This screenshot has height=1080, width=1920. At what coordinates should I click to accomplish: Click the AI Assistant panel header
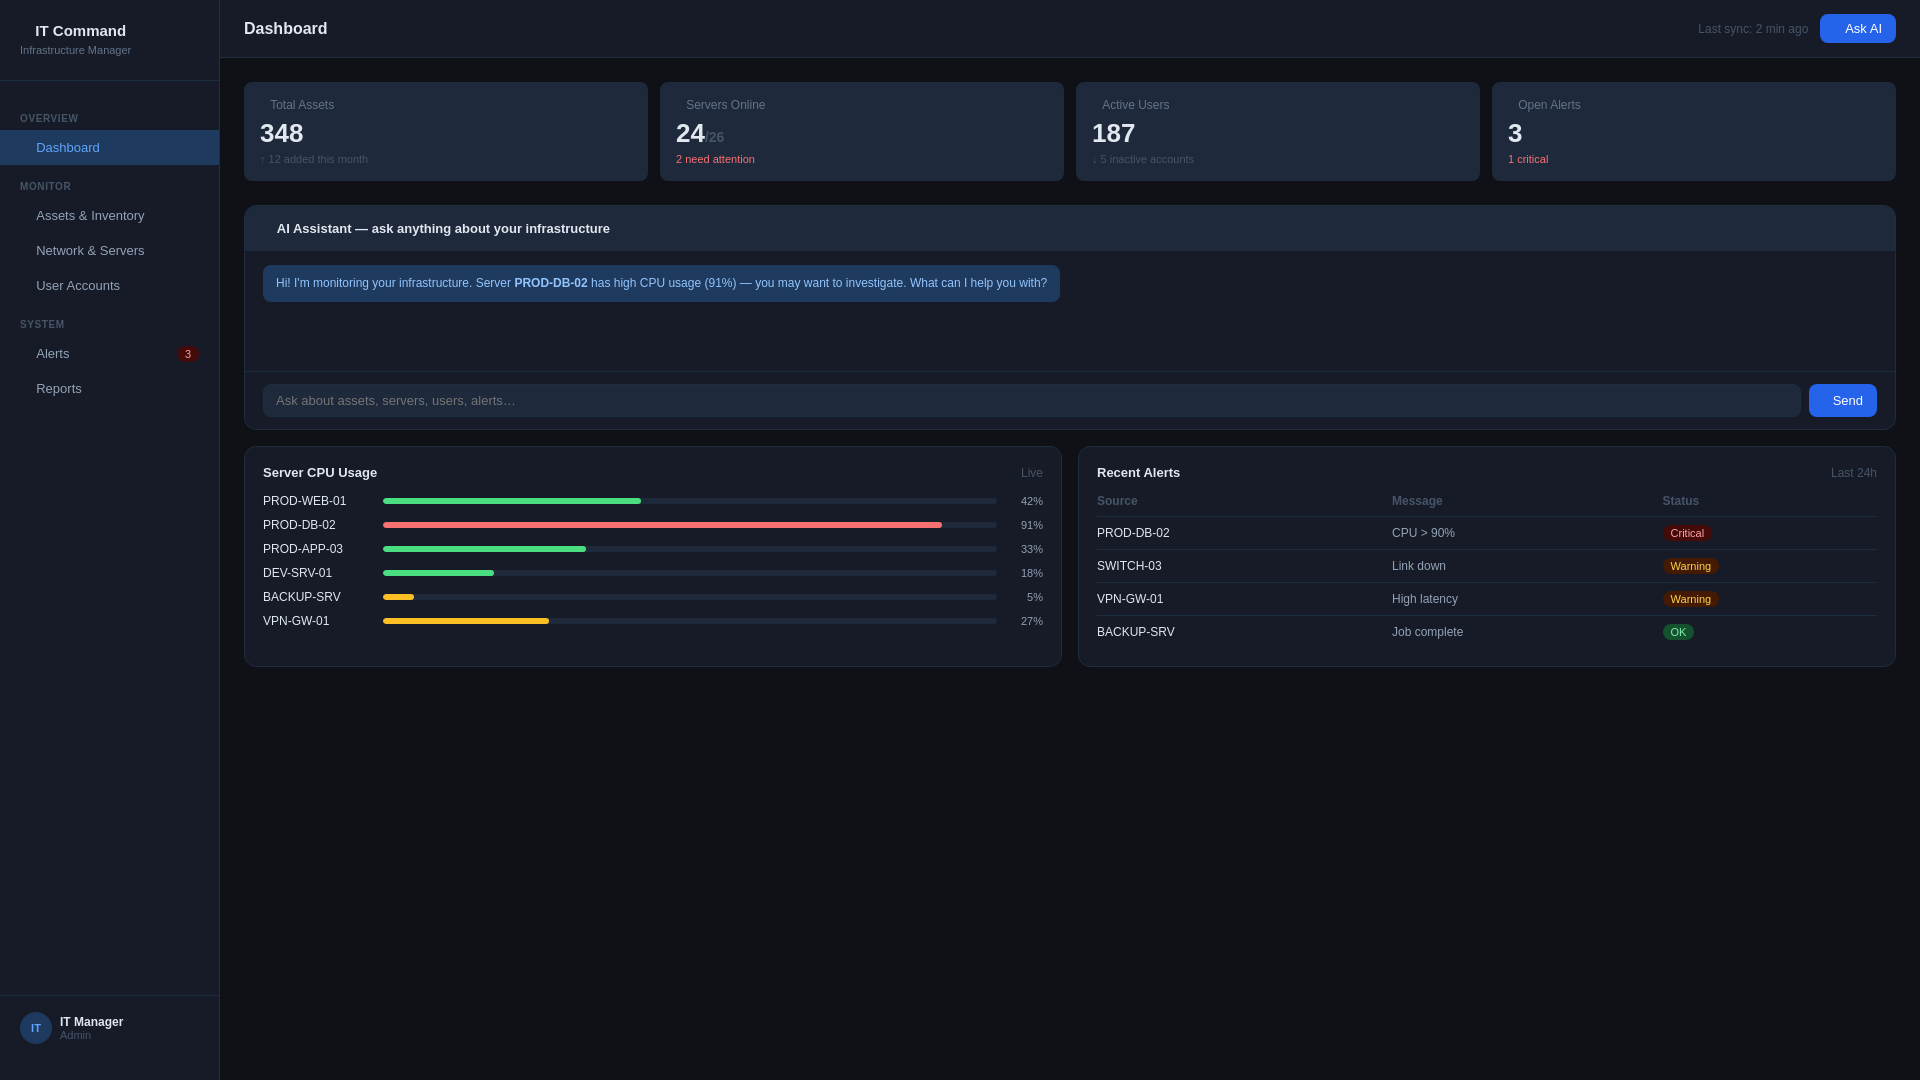1070,229
